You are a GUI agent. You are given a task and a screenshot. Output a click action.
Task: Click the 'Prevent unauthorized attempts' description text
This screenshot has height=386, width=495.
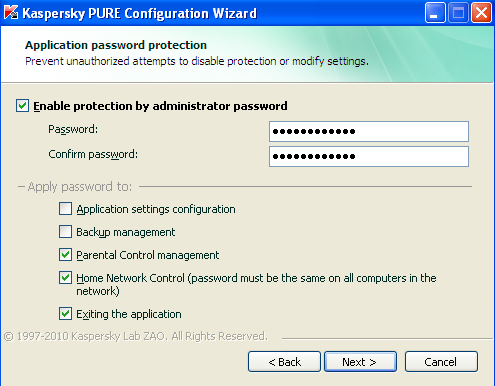click(197, 61)
